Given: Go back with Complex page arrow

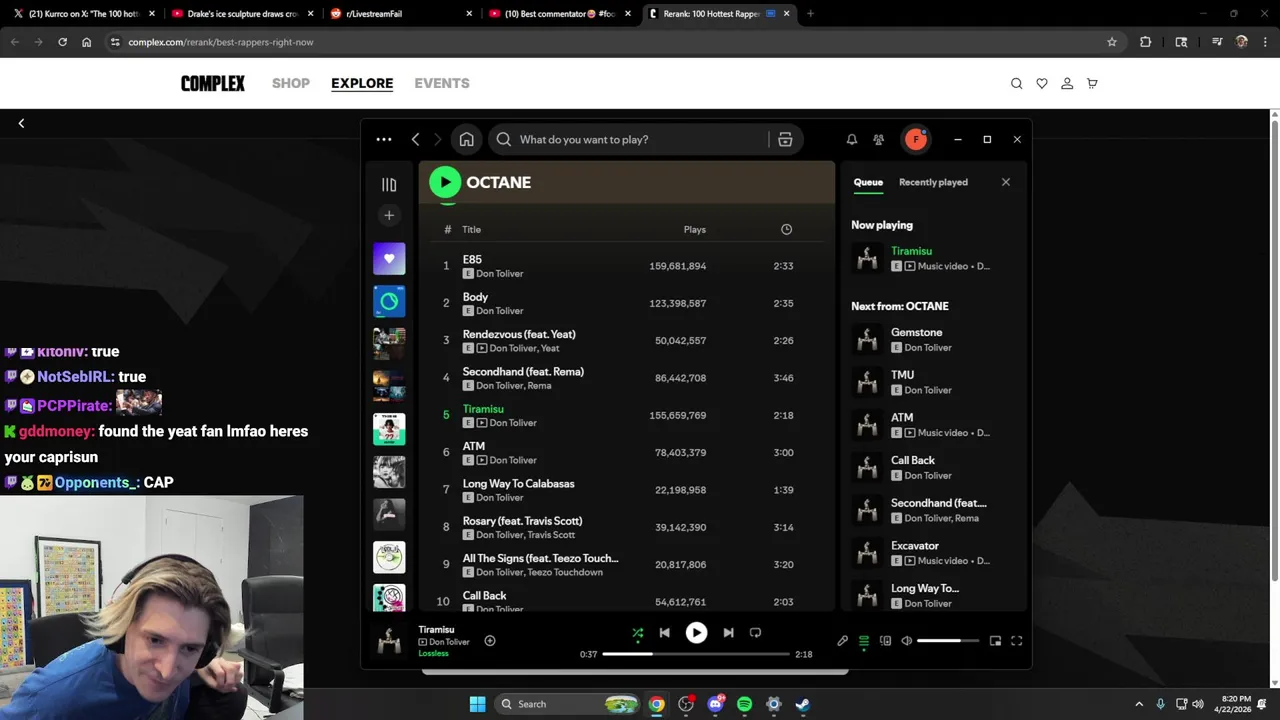Looking at the screenshot, I should (21, 123).
